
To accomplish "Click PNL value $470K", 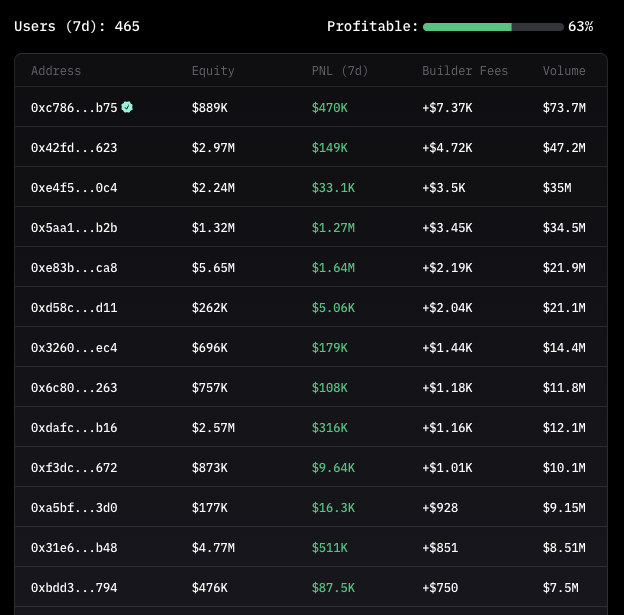I will click(330, 108).
